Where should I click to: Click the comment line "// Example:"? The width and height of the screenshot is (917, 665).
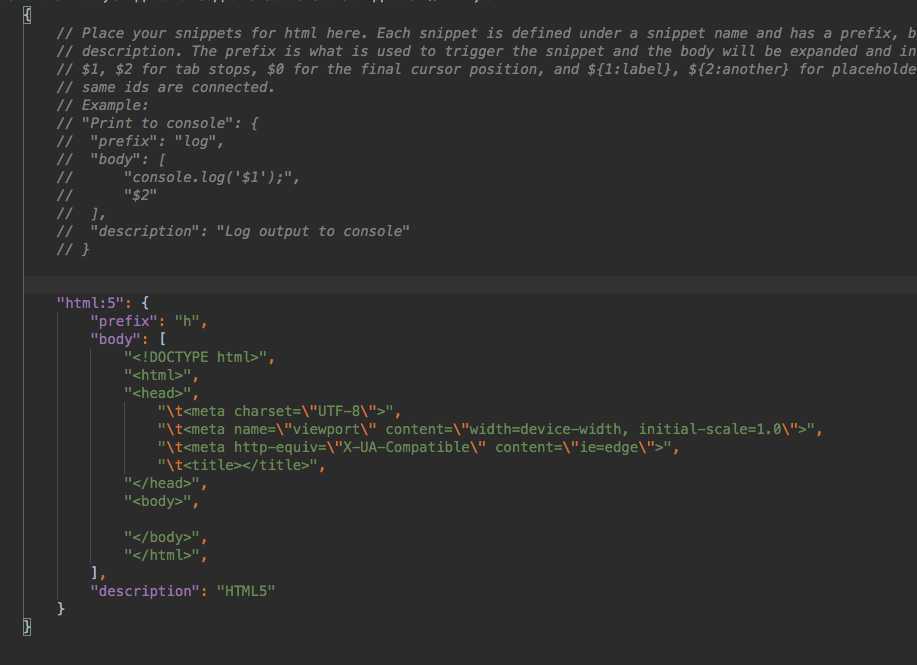click(x=103, y=105)
